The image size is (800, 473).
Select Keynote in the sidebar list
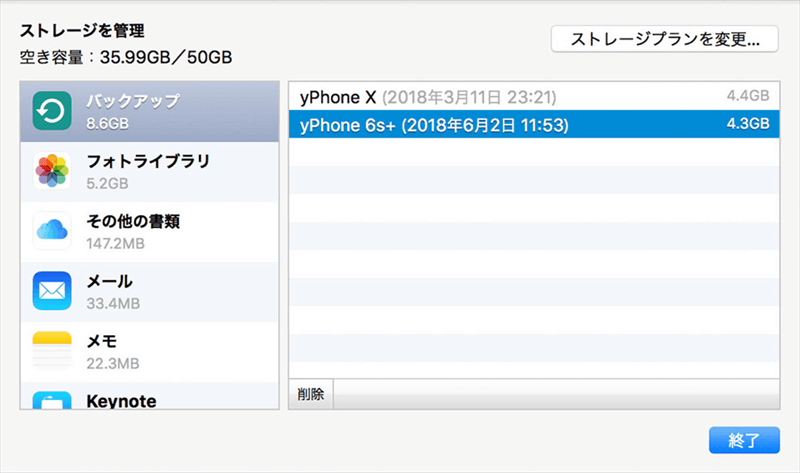point(121,400)
